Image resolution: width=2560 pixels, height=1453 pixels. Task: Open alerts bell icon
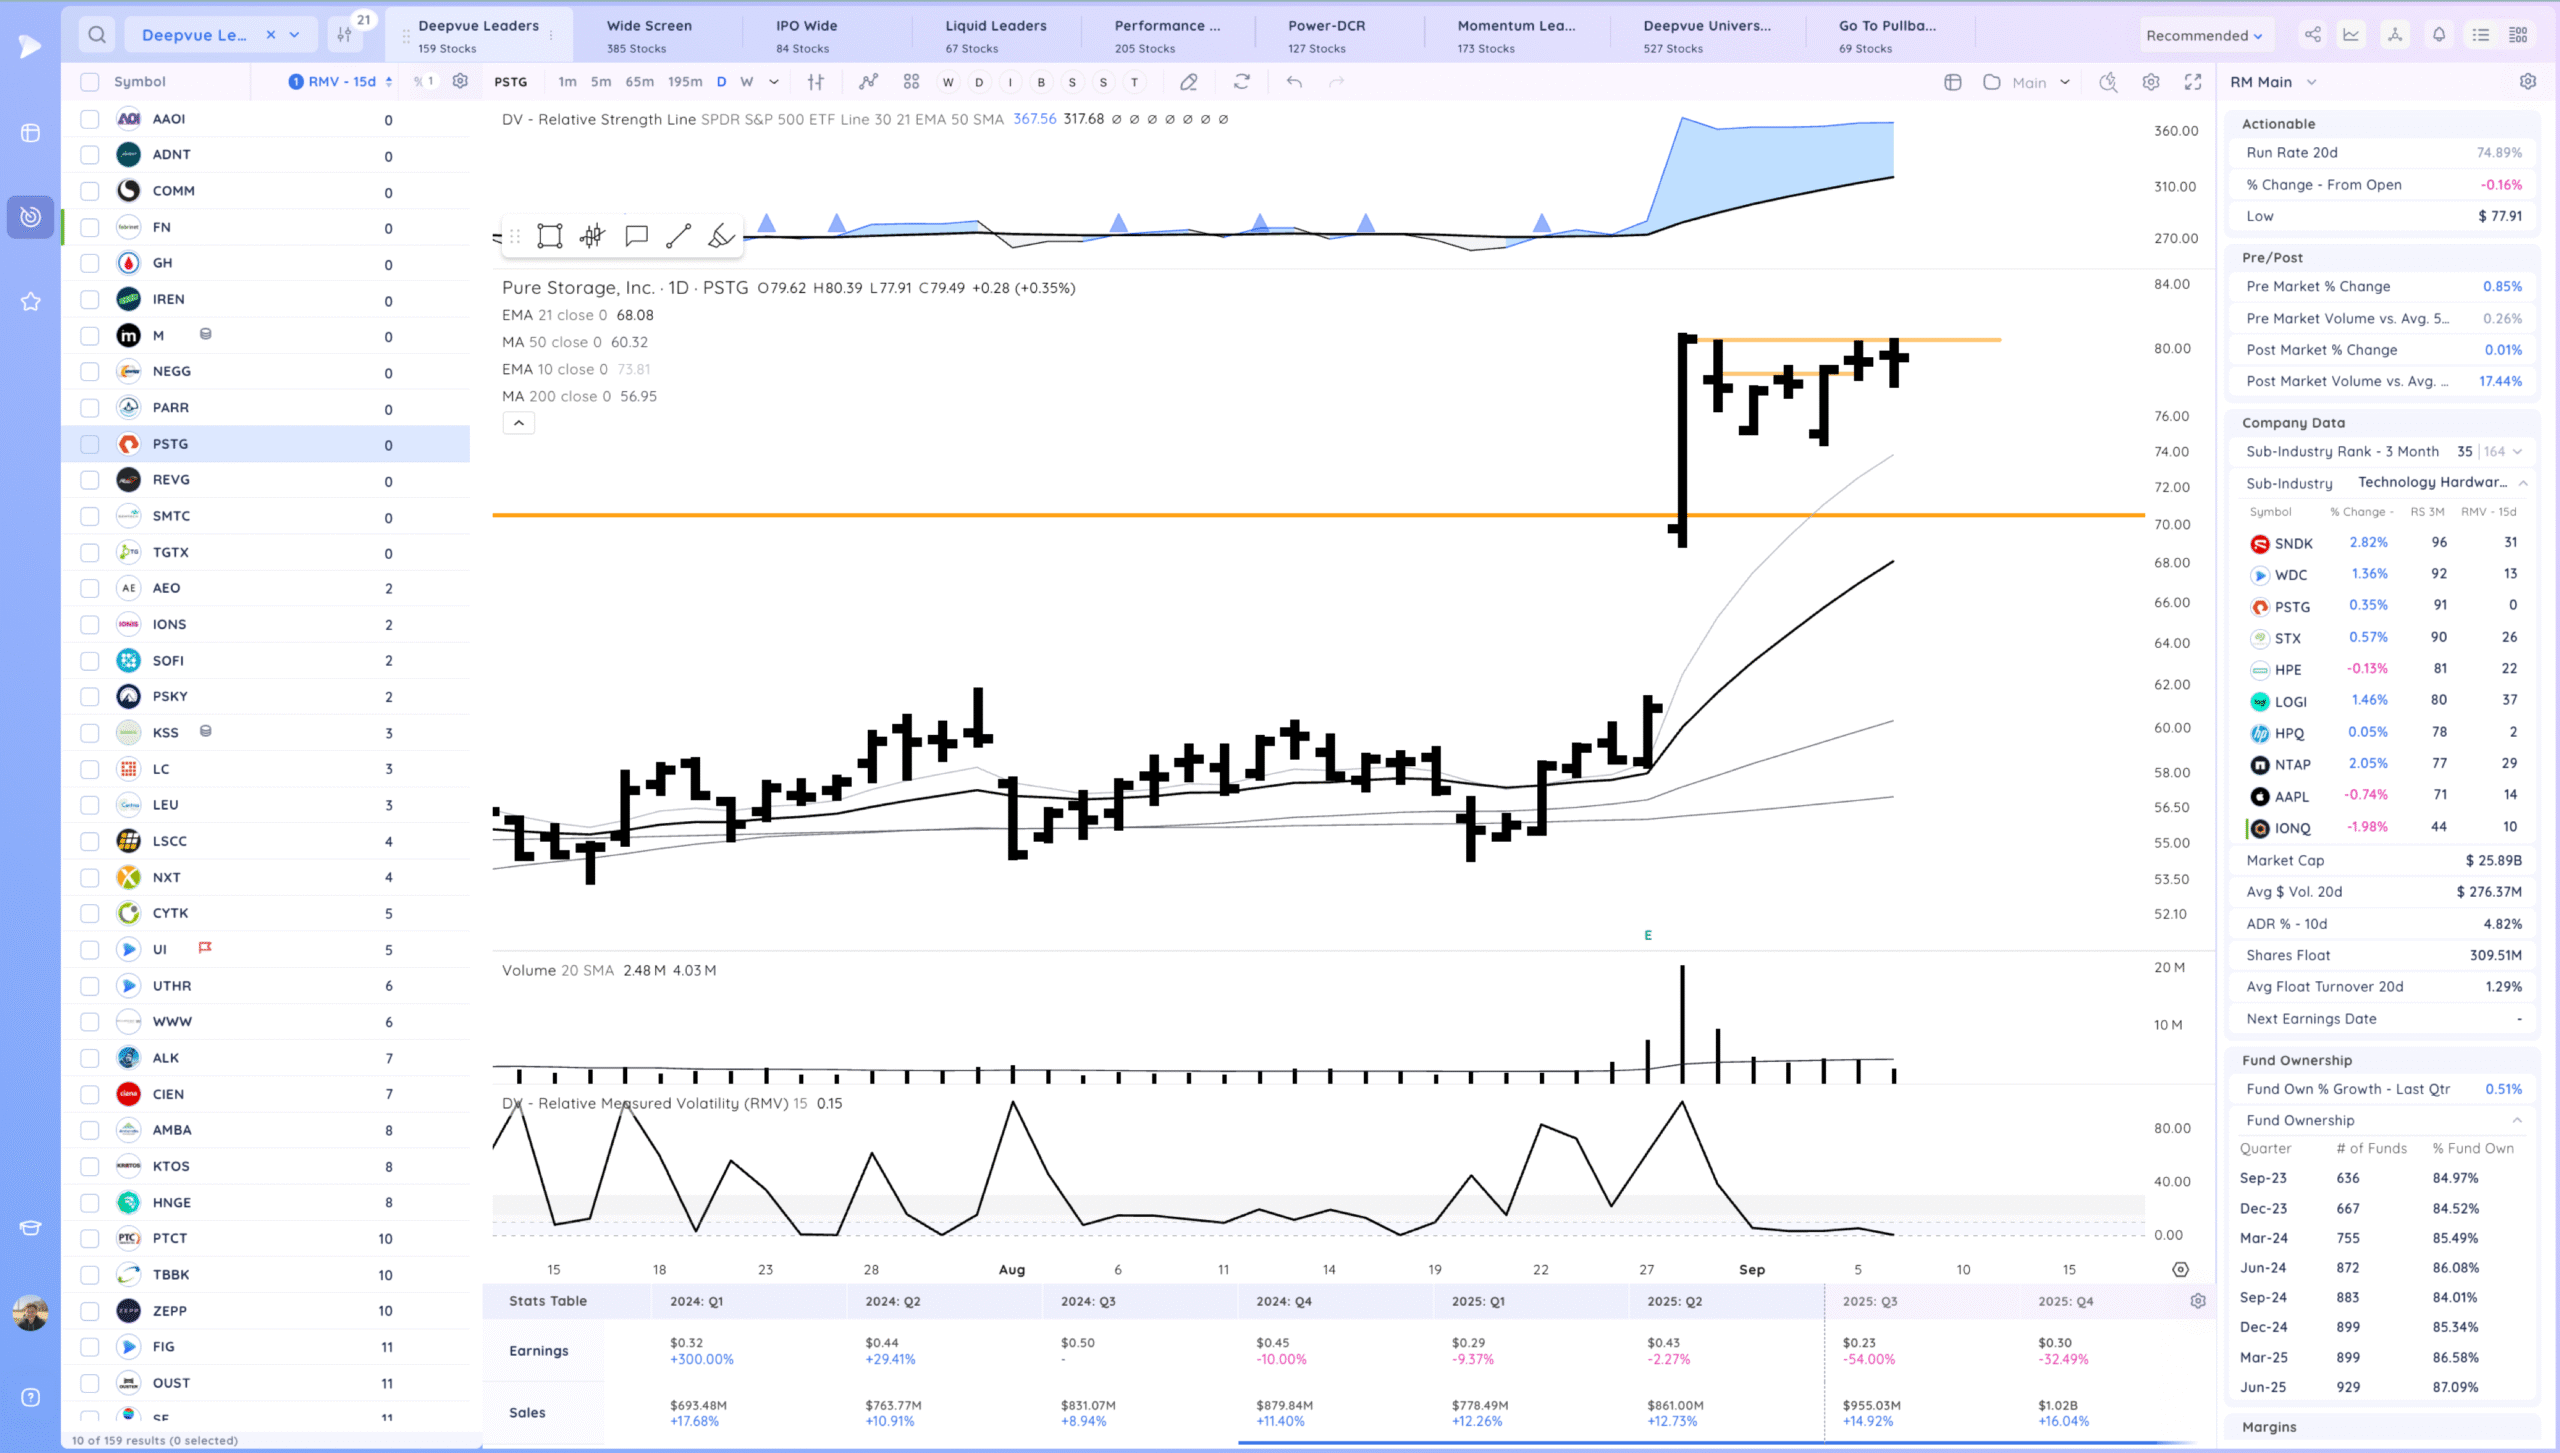coord(2439,35)
